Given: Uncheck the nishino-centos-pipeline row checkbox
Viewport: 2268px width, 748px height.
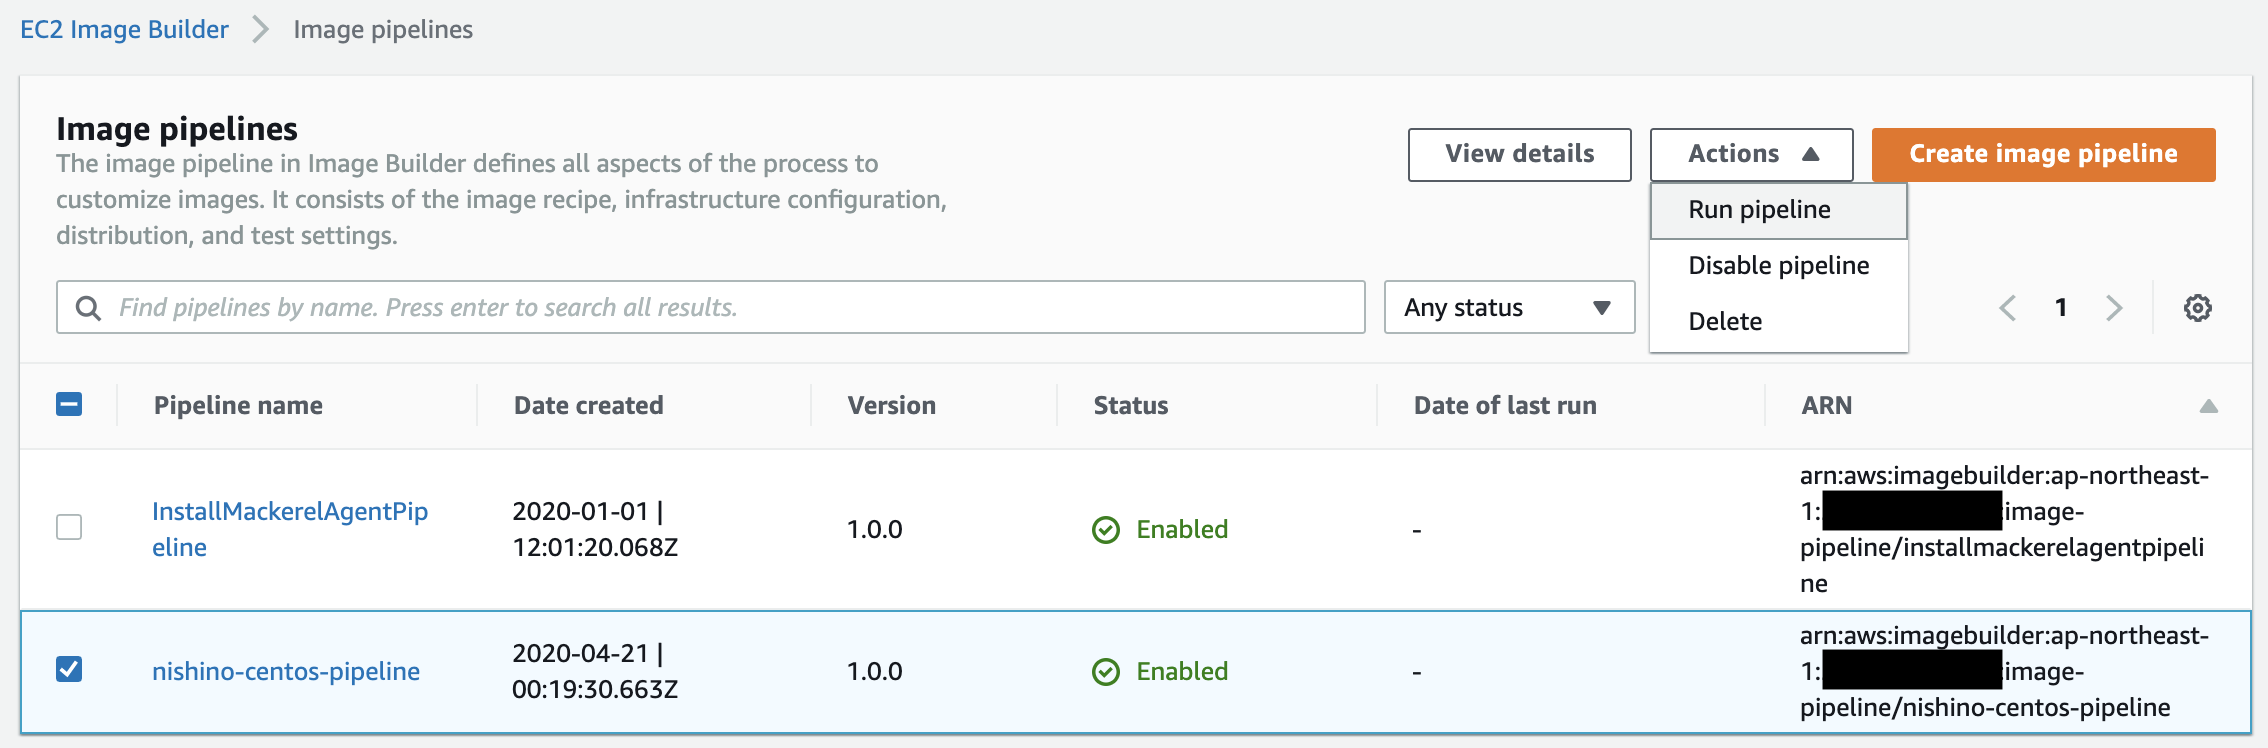Looking at the screenshot, I should point(69,669).
